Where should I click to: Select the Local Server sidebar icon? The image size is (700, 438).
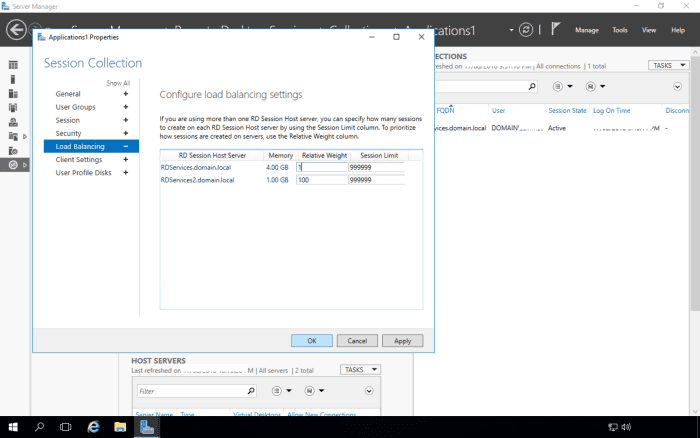pos(13,79)
